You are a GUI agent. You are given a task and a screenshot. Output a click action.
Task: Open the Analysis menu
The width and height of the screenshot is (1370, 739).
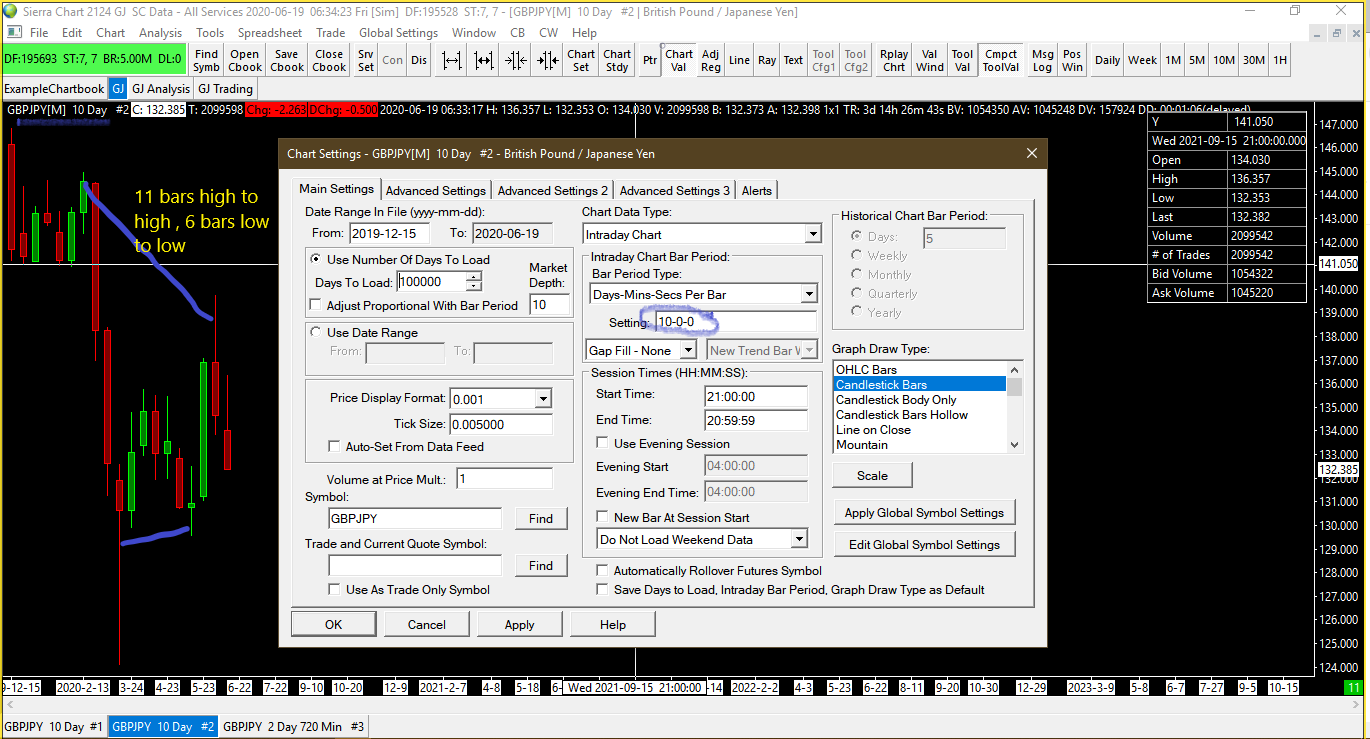click(x=160, y=33)
